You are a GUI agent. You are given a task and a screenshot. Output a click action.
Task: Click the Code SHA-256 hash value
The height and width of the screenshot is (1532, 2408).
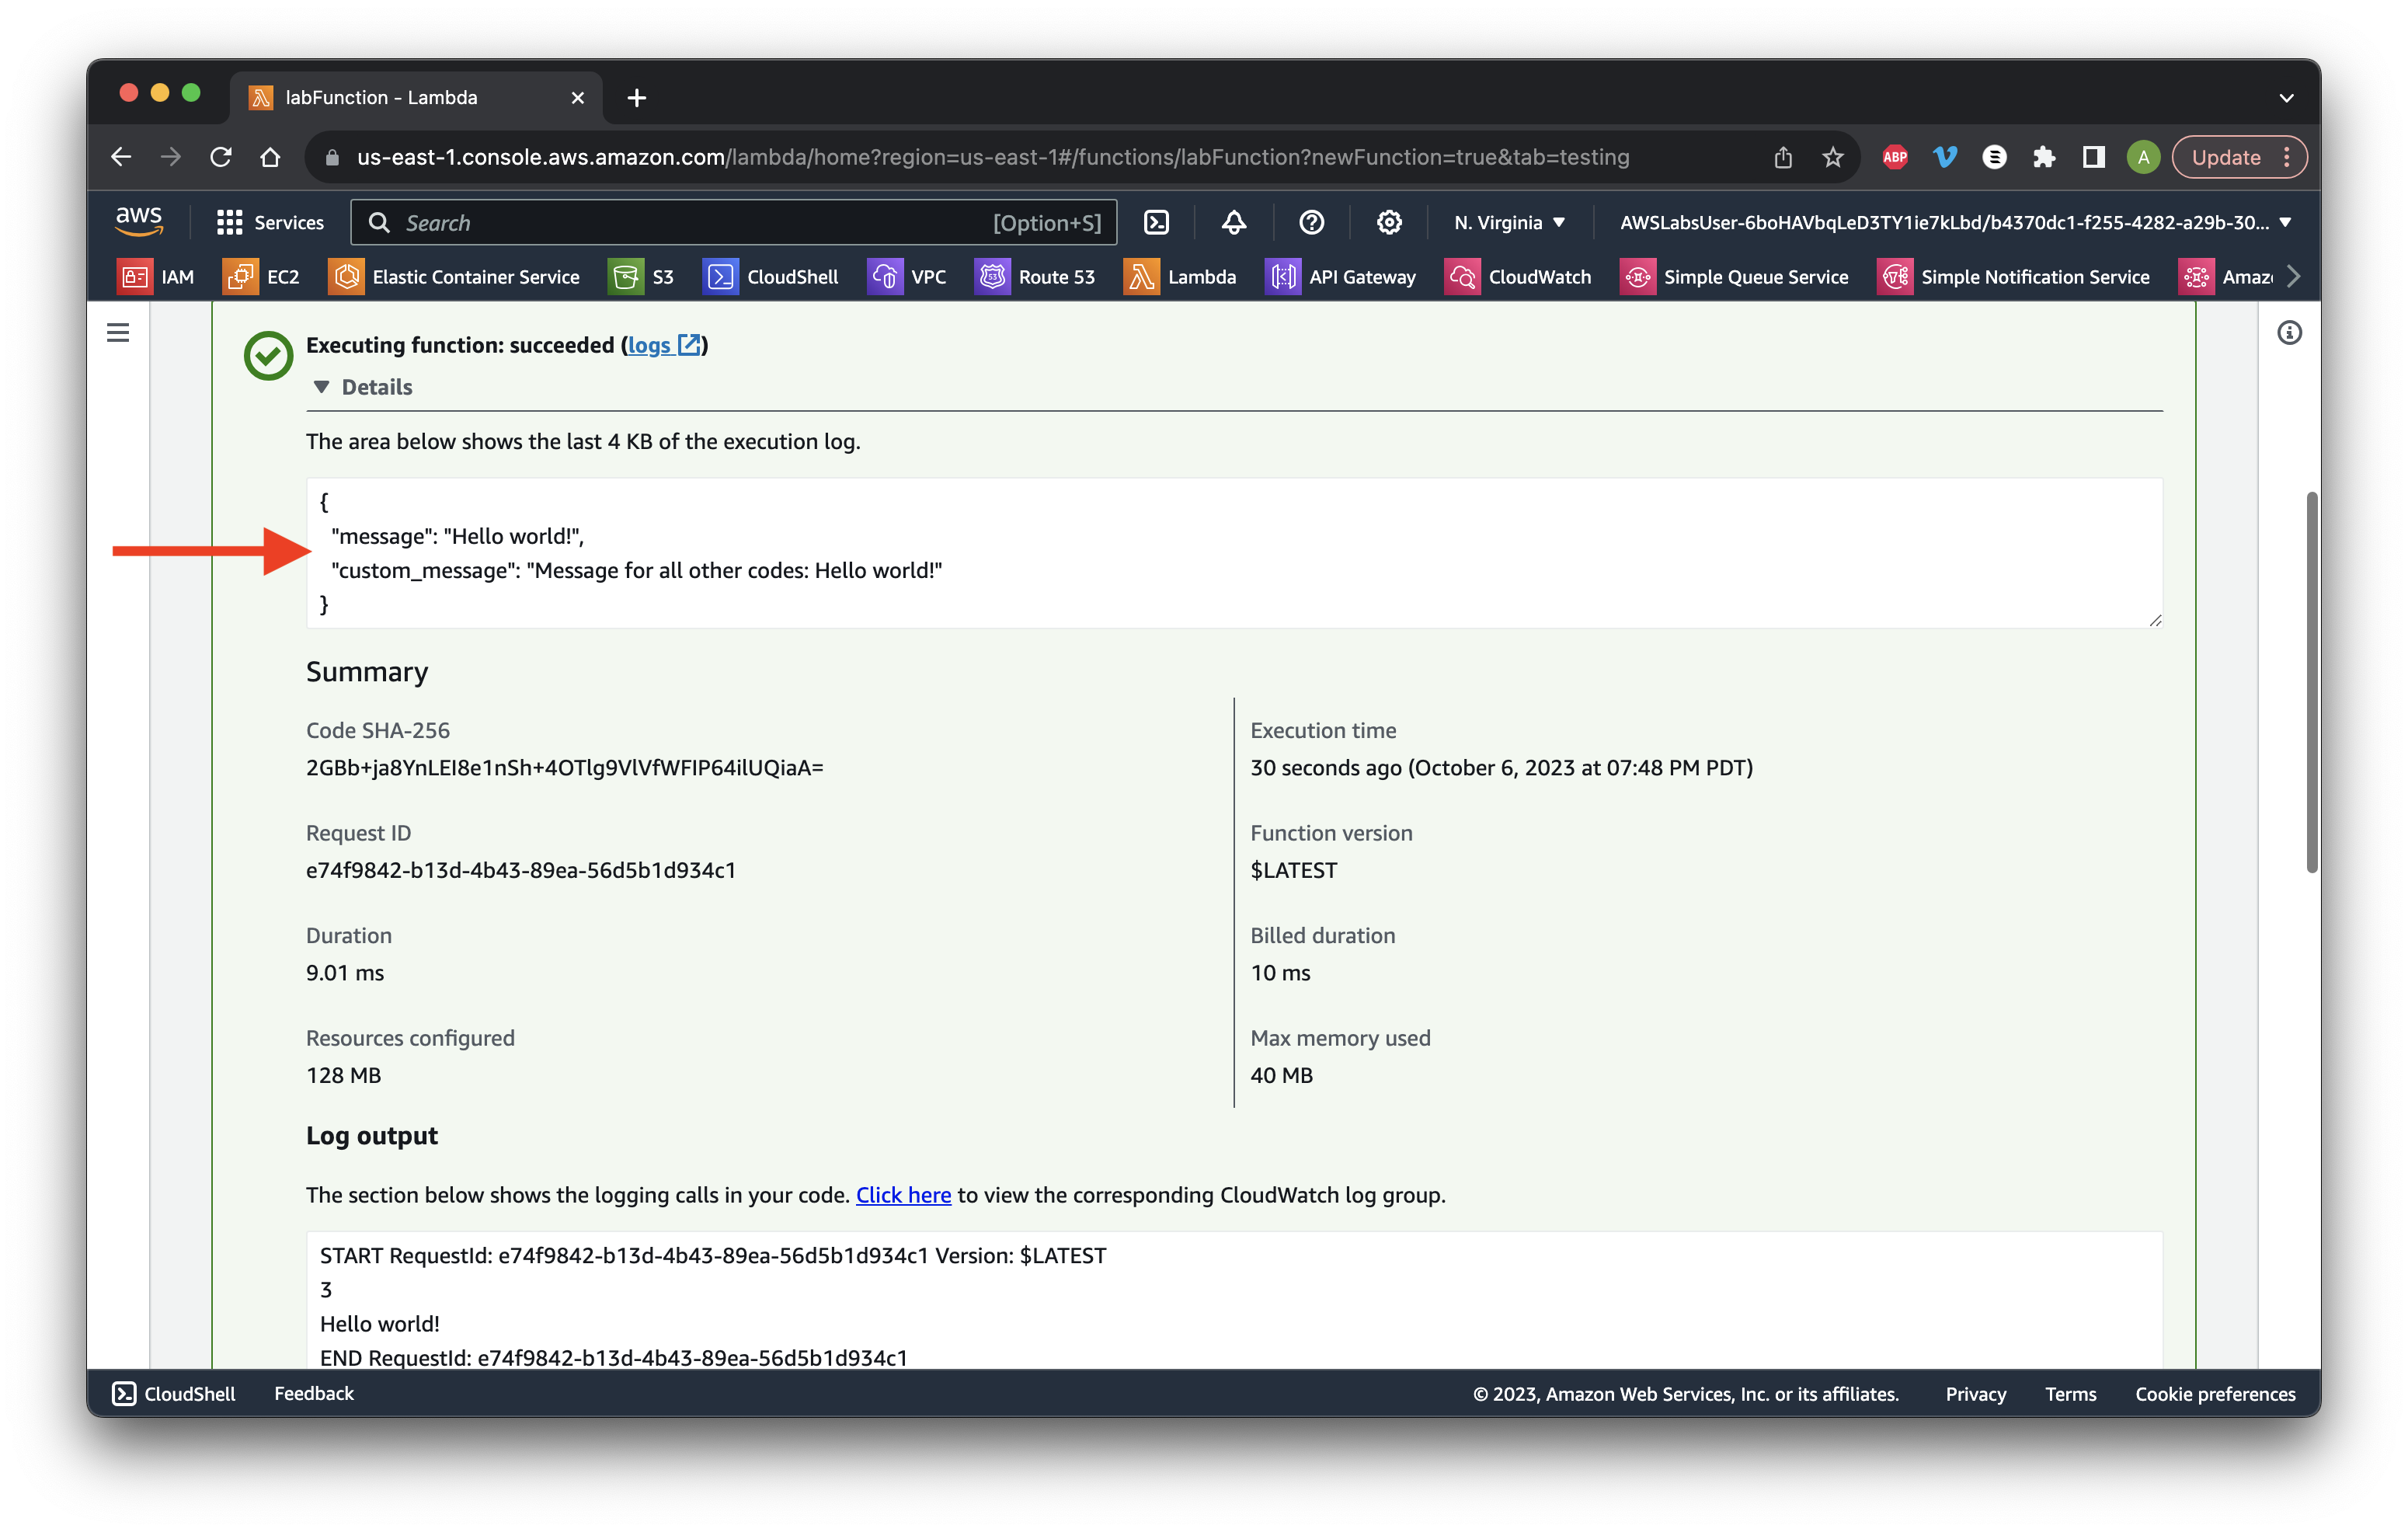point(564,767)
